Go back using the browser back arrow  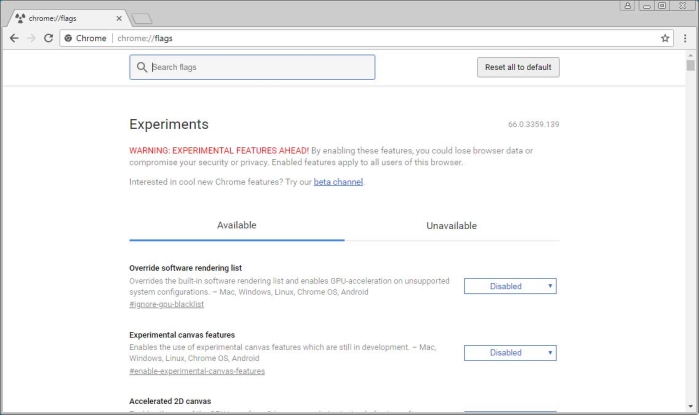[14, 38]
